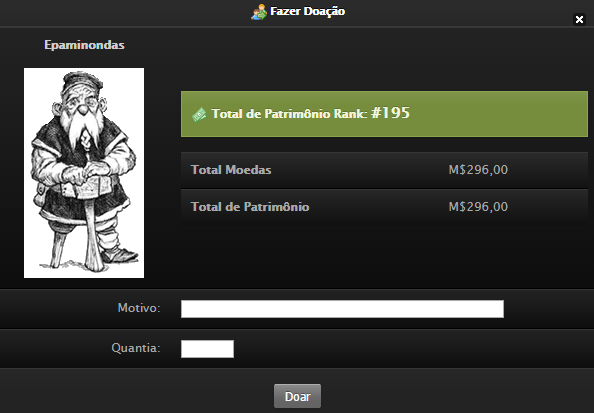The image size is (594, 413).
Task: Click the green money icon in rank banner
Action: coord(199,114)
